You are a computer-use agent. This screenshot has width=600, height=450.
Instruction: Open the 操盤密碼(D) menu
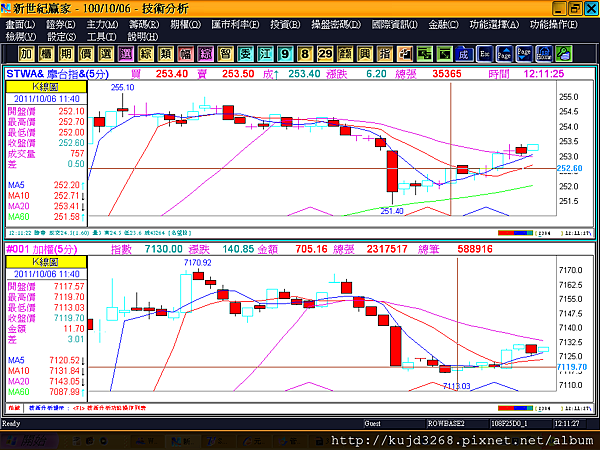coord(336,25)
